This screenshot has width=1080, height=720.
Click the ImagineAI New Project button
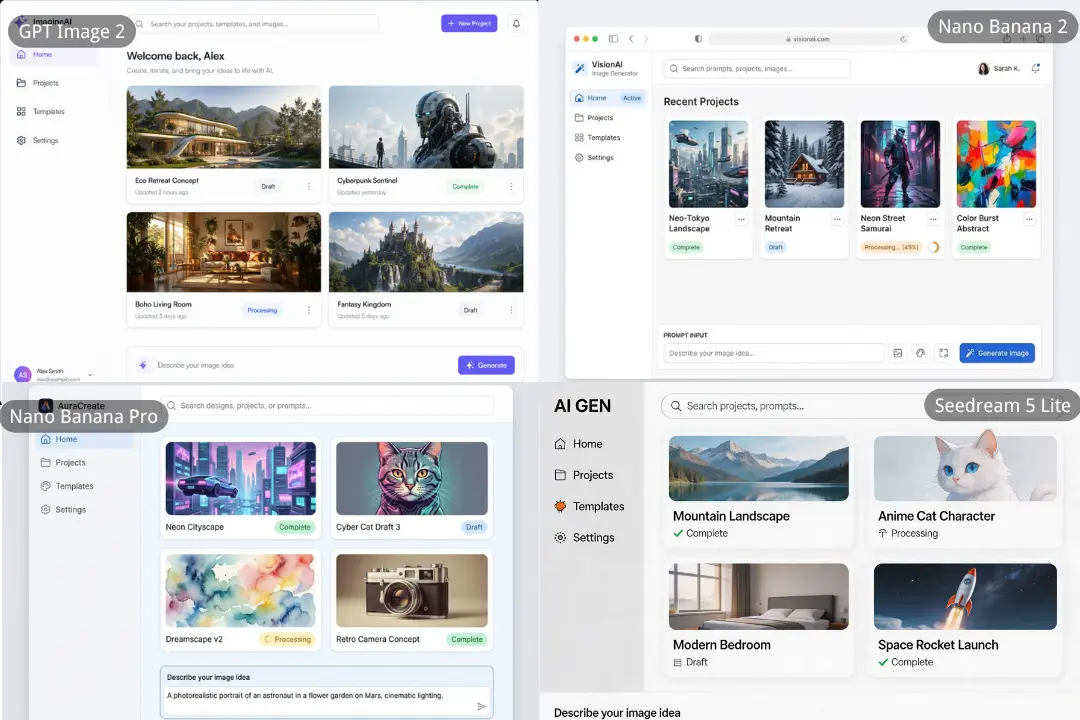(469, 23)
